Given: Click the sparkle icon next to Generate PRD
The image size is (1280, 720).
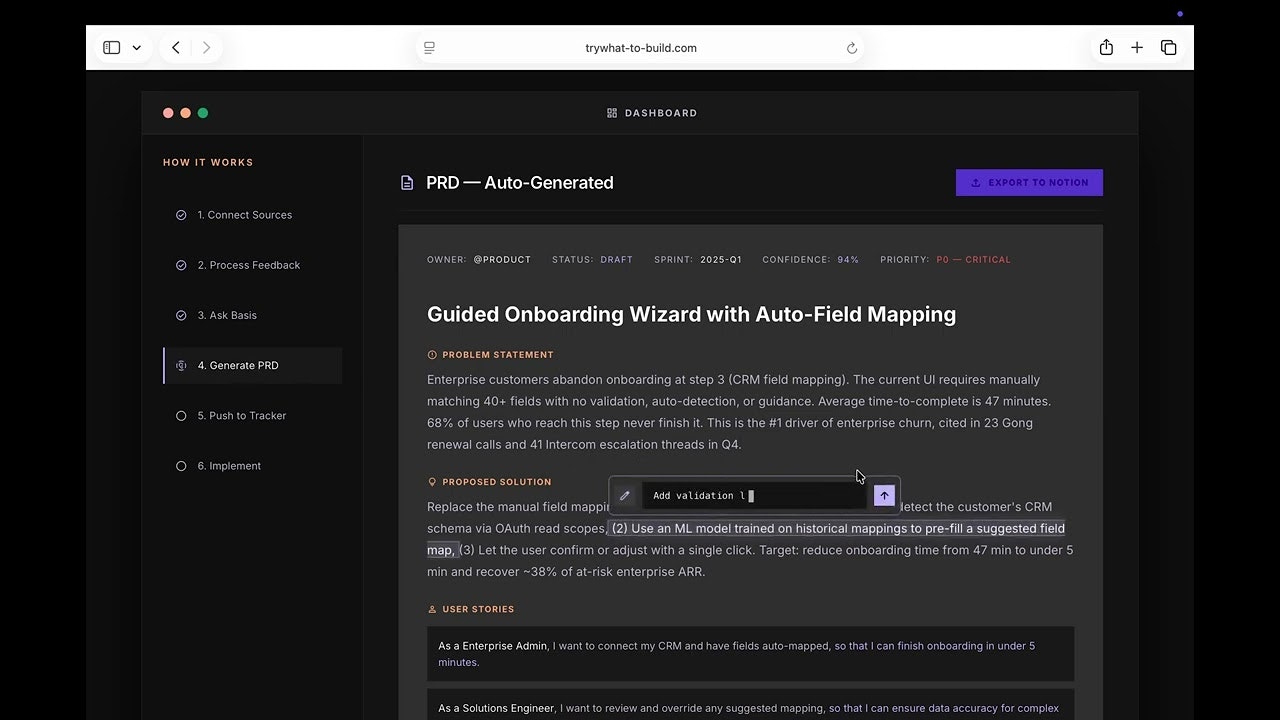Looking at the screenshot, I should pos(181,365).
